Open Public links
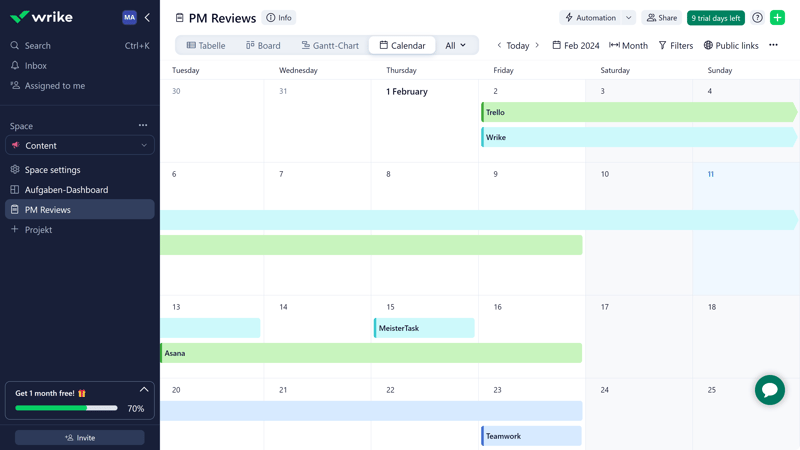This screenshot has width=800, height=450. coord(731,45)
